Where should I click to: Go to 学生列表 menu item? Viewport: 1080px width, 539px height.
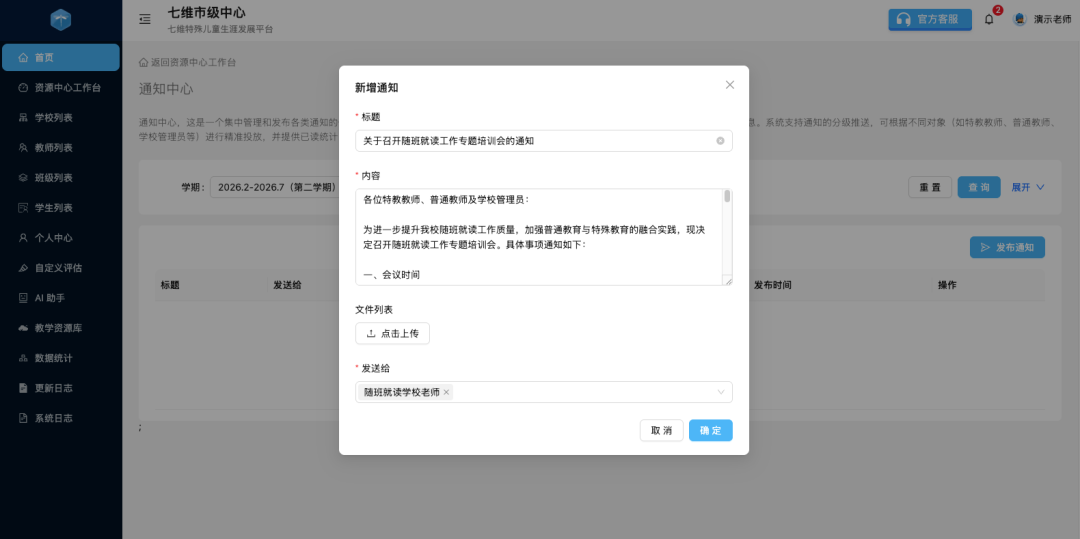[61, 208]
